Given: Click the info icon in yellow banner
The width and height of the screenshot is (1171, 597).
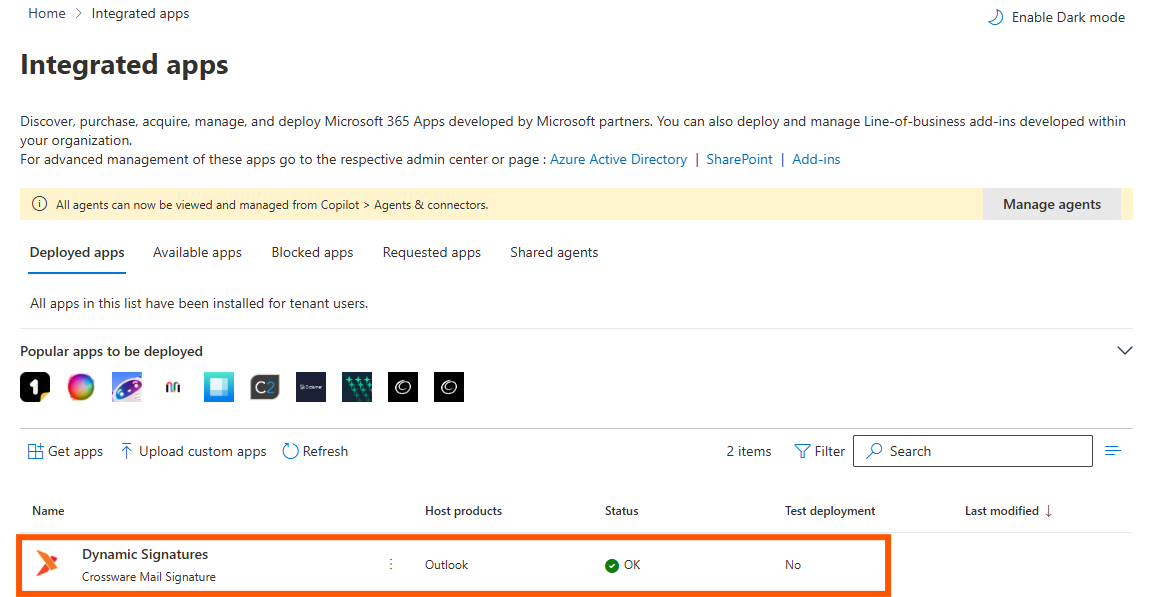Looking at the screenshot, I should (39, 204).
